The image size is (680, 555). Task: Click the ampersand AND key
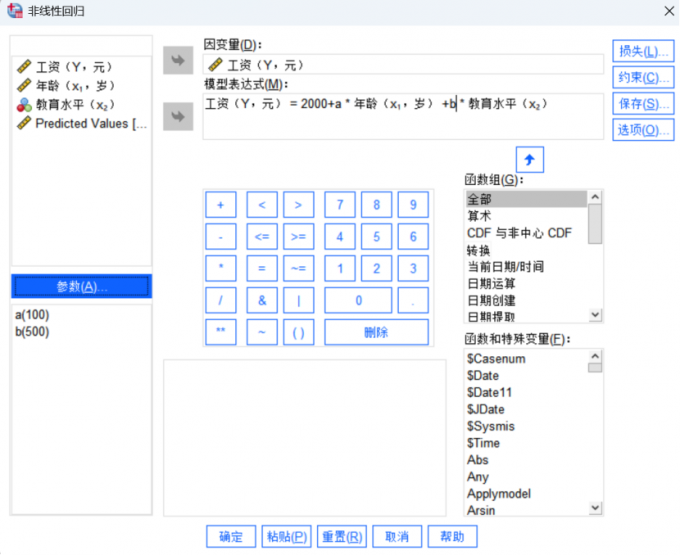[x=262, y=300]
